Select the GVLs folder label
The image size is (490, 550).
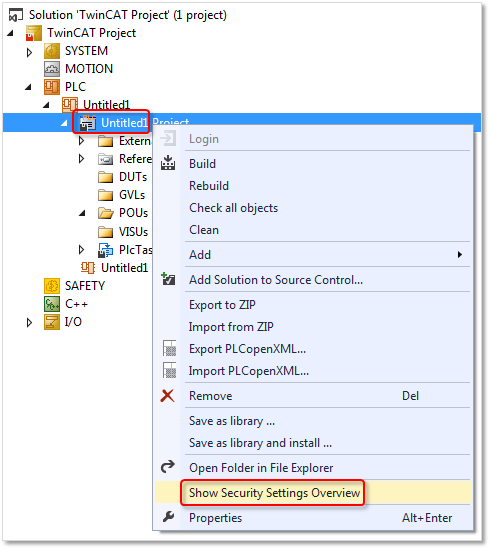[132, 195]
